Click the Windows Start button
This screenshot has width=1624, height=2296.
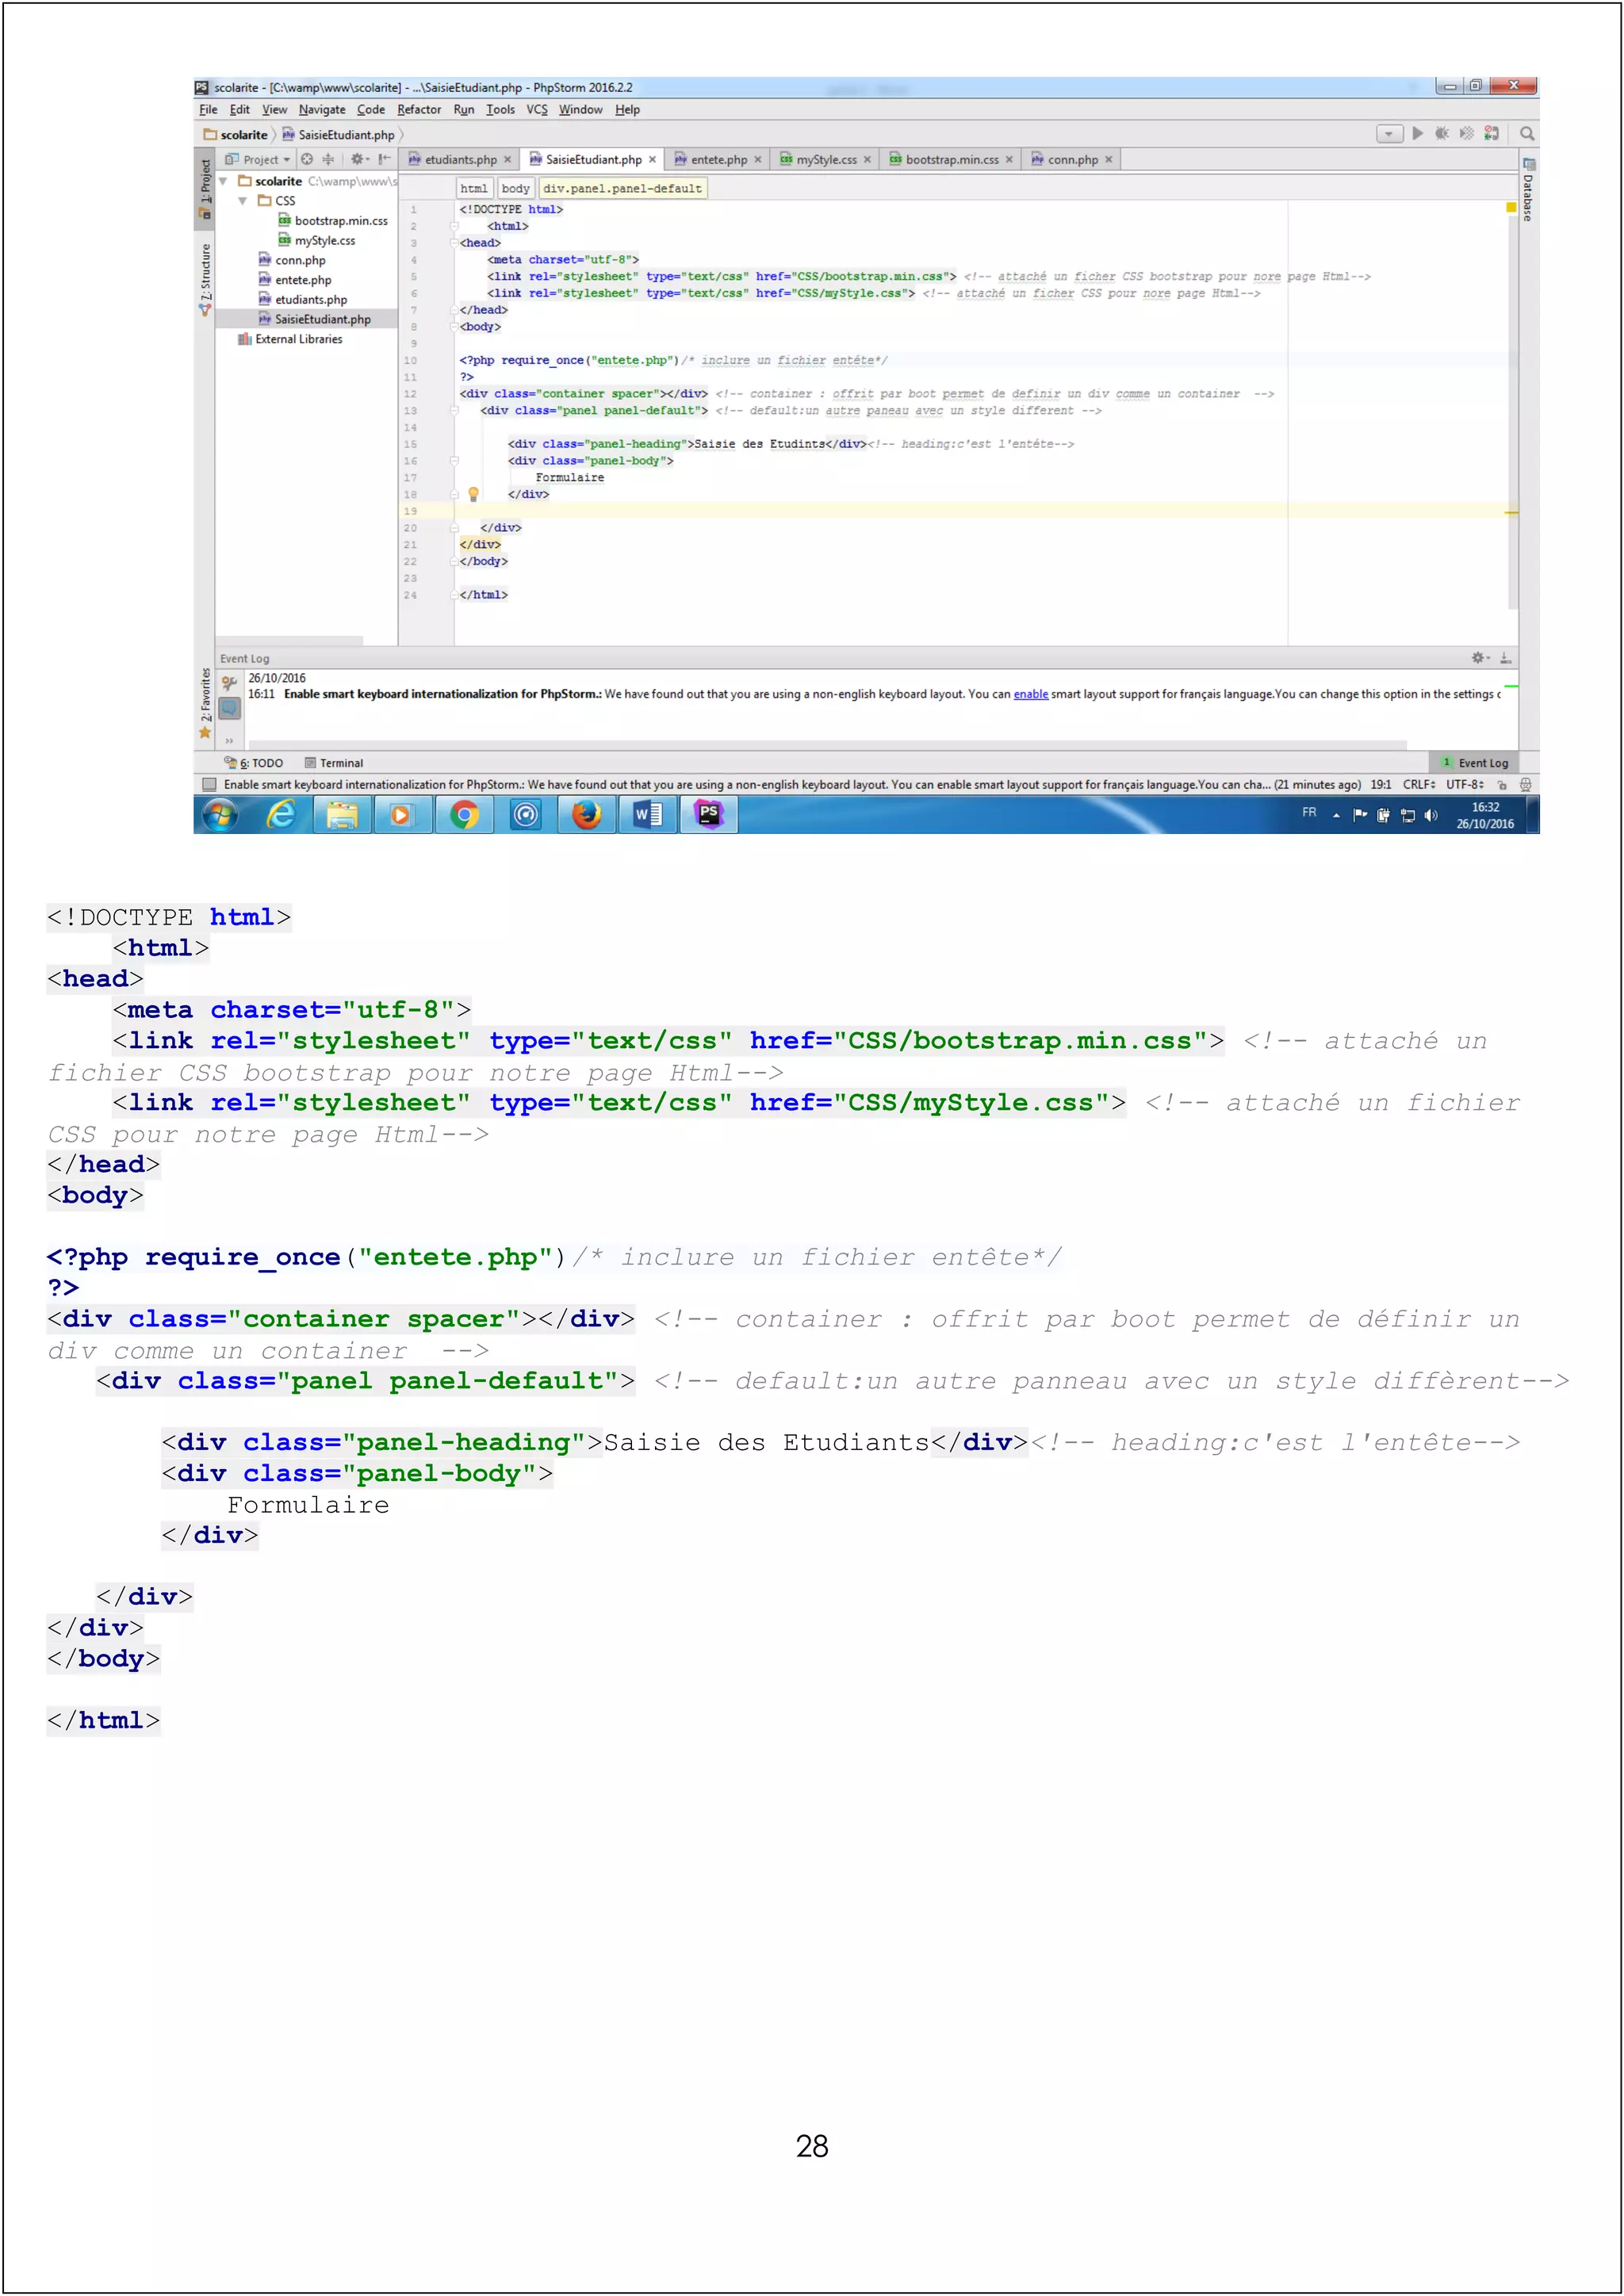point(220,816)
